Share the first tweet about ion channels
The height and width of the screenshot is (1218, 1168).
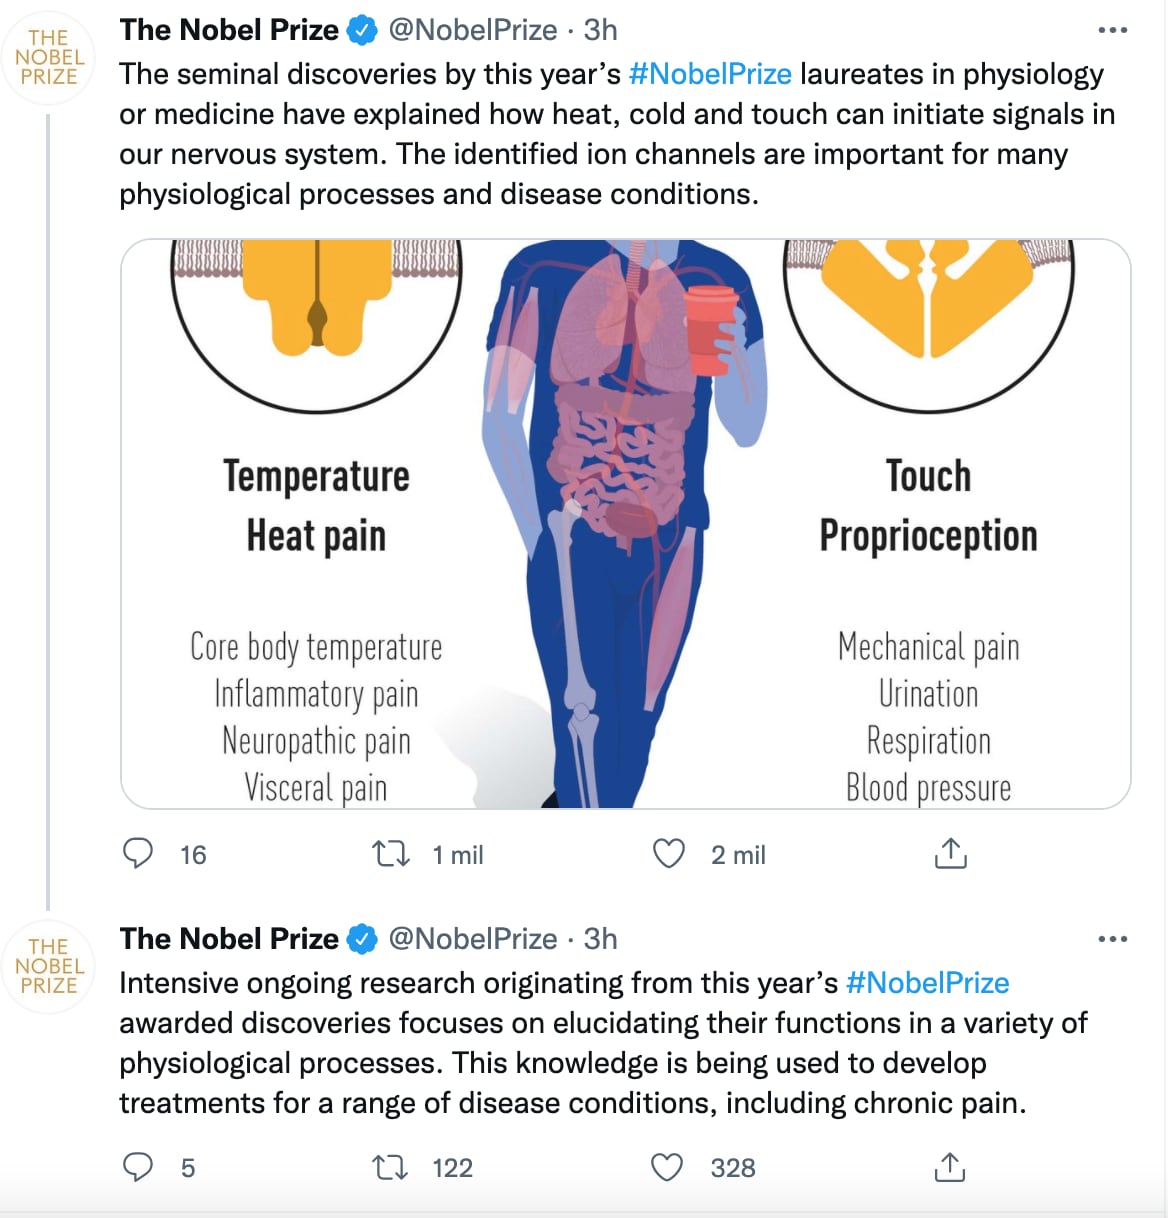click(950, 854)
